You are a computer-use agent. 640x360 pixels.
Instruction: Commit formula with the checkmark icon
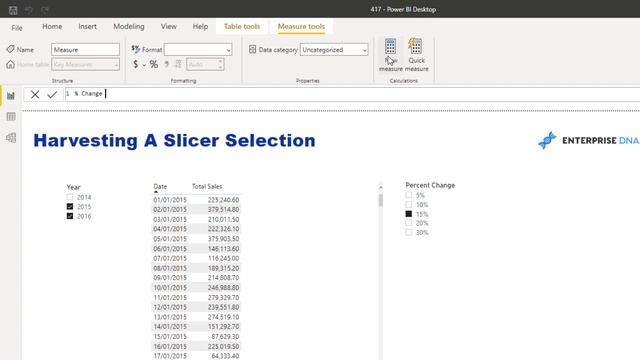pyautogui.click(x=52, y=94)
